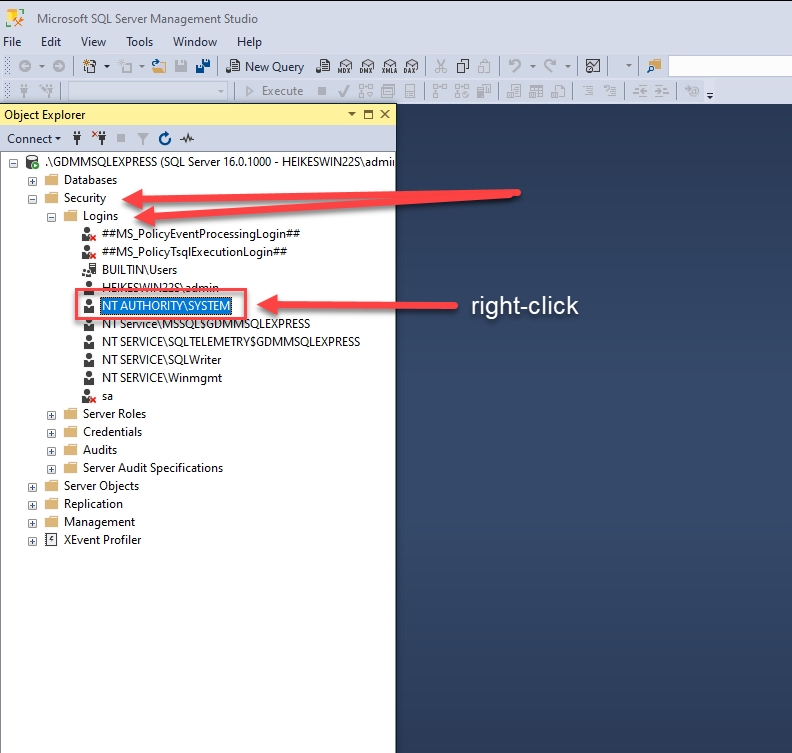Collapse the Logins node
Screen dimensions: 792x753
pyautogui.click(x=52, y=217)
